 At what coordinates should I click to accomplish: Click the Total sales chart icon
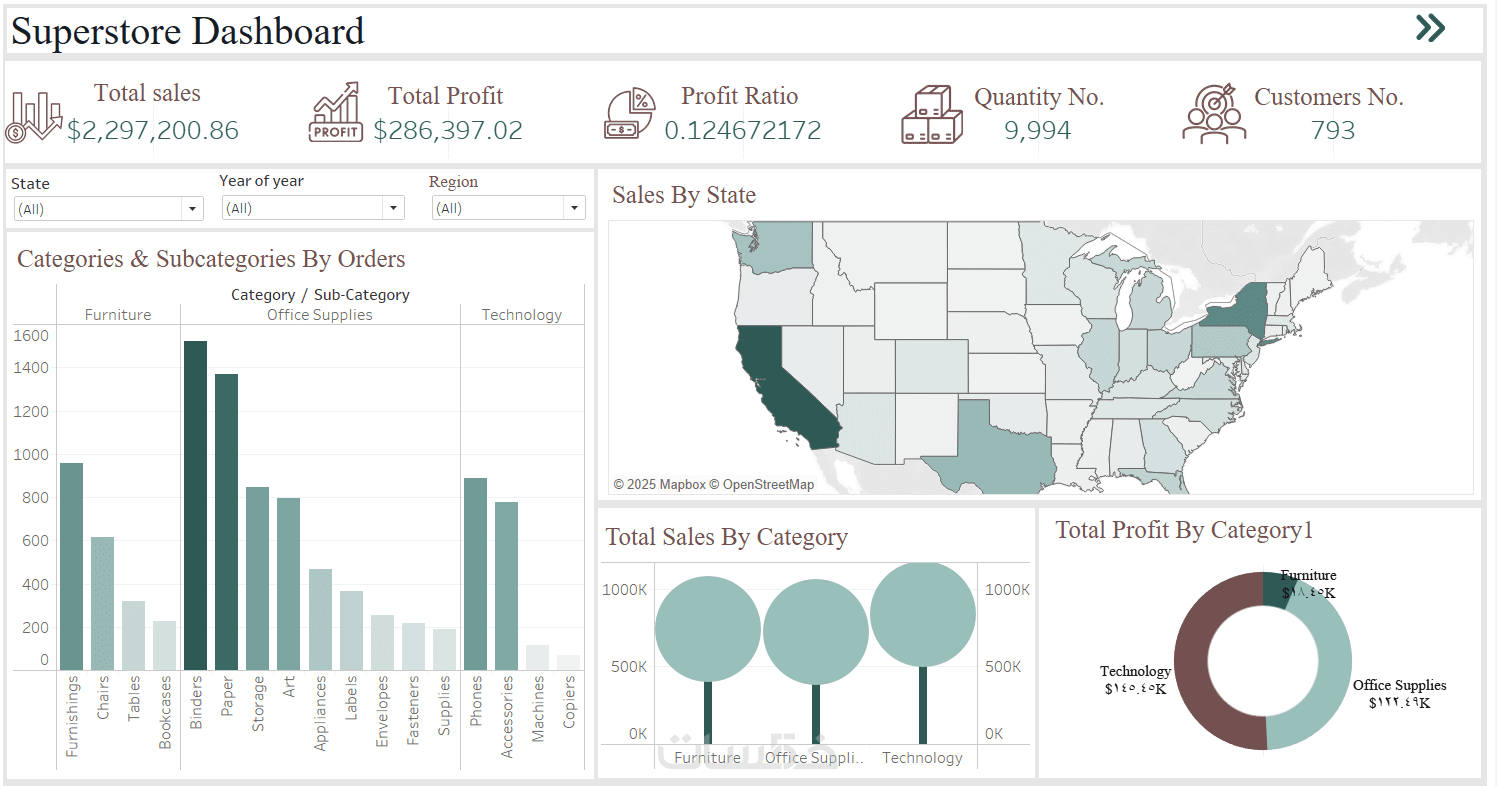33,116
